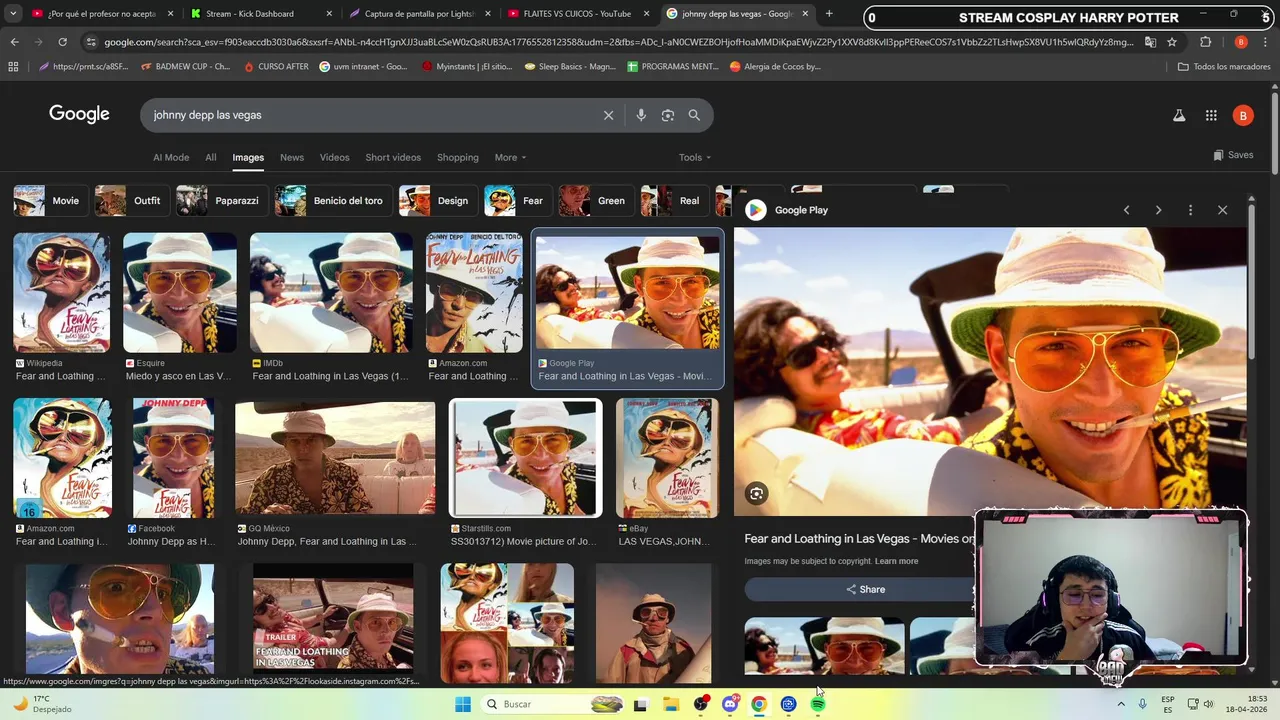The height and width of the screenshot is (720, 1280).
Task: Select the Real filter chip
Action: 674,201
